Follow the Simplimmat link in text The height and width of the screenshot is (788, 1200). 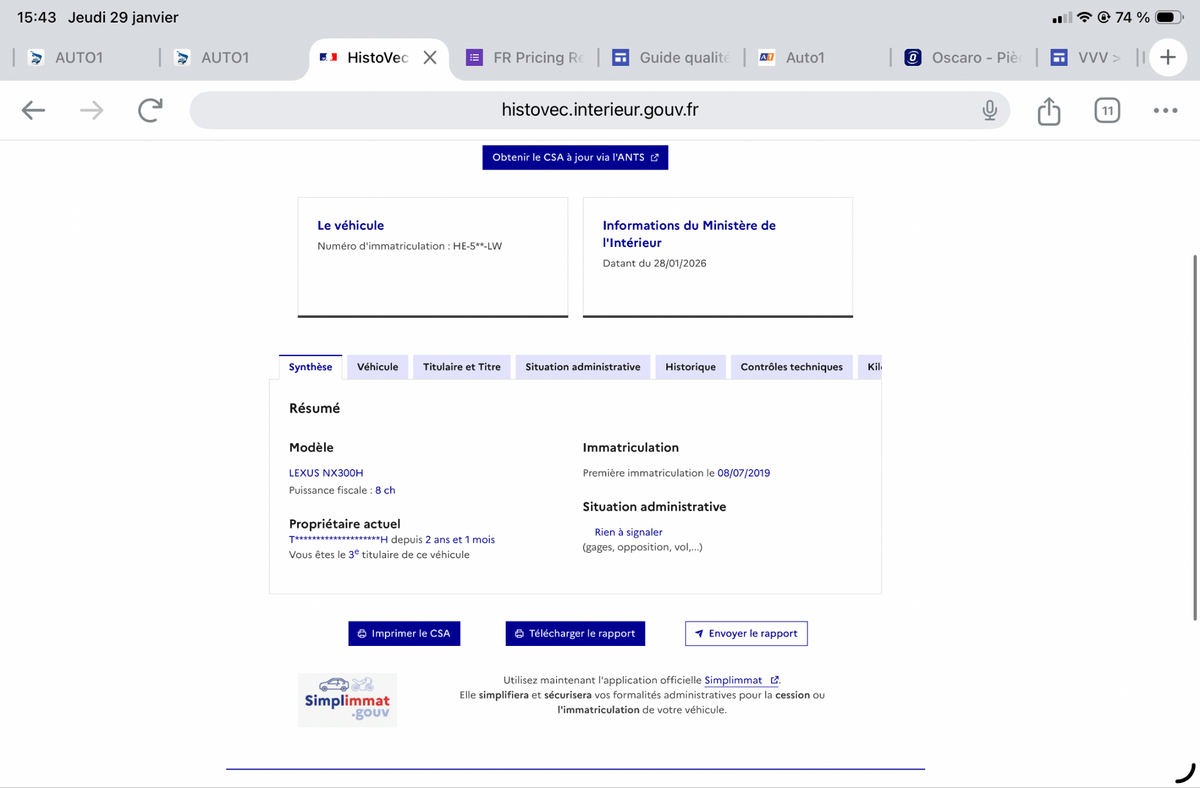coord(734,680)
